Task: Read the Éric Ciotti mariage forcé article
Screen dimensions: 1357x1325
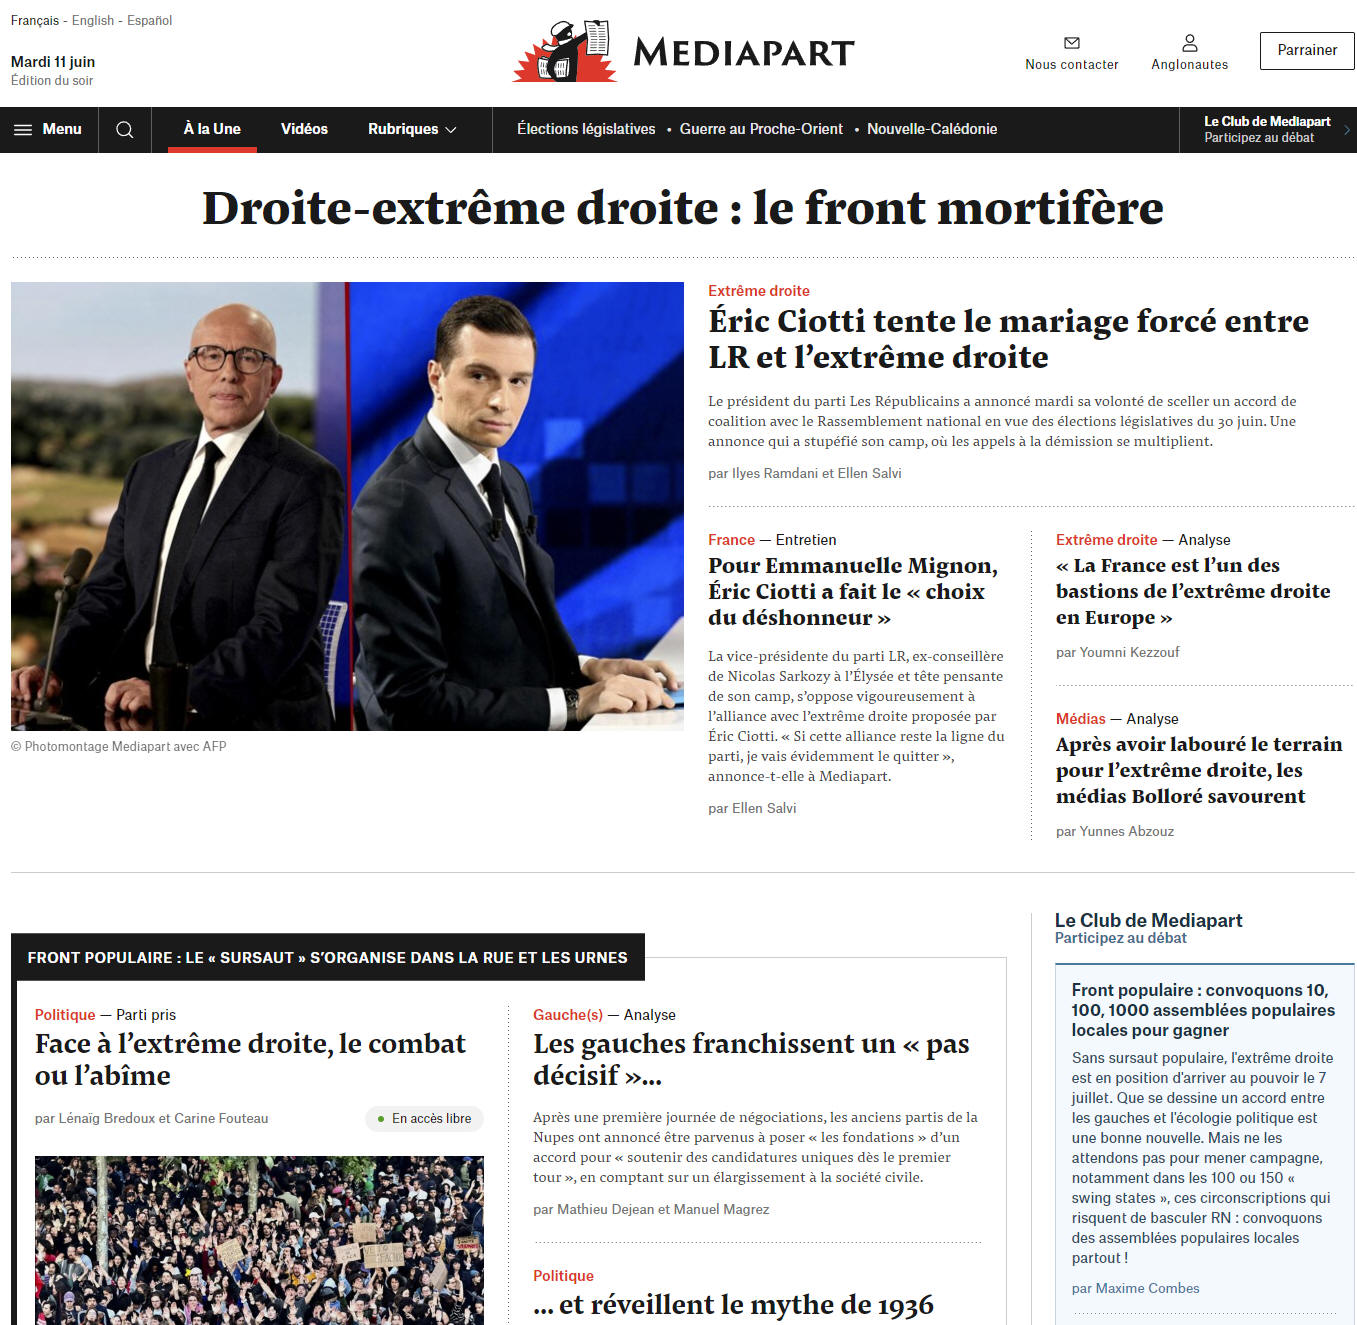Action: (1008, 339)
